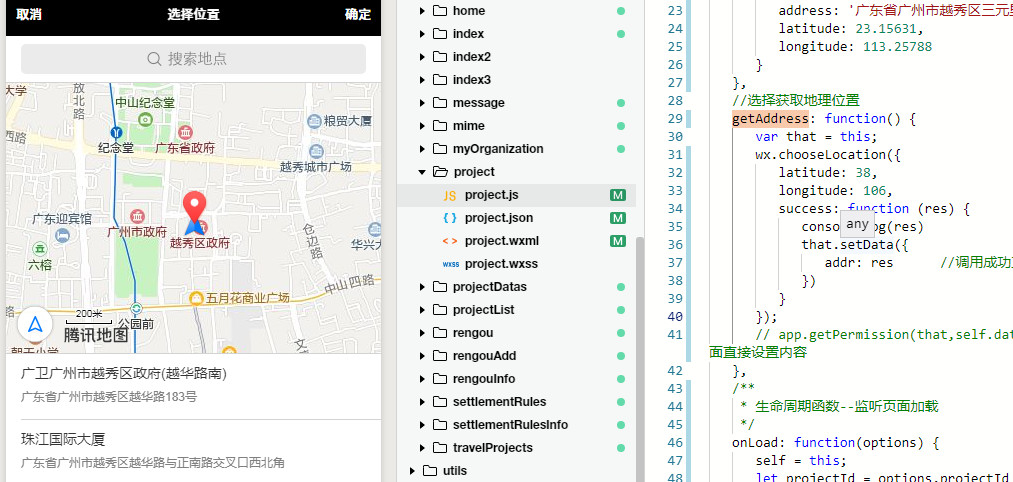Click the angle-bracket icon of project.wxml
The height and width of the screenshot is (482, 1013).
450,242
